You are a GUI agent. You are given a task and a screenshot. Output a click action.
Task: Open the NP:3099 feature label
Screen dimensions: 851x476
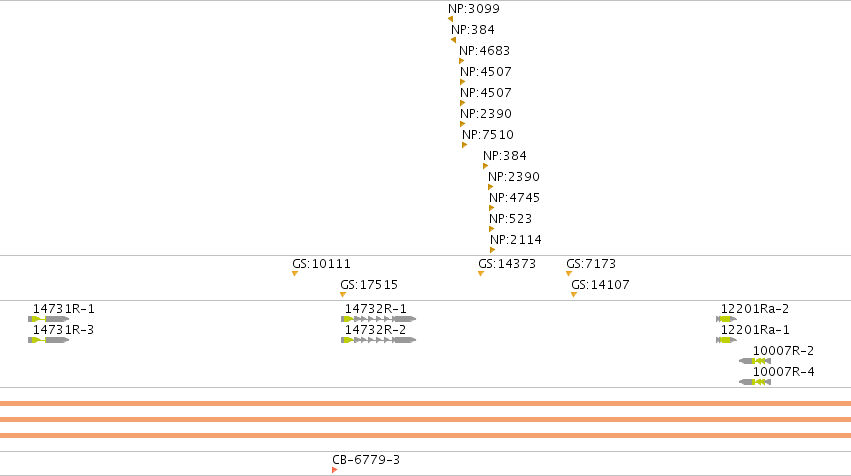[474, 9]
